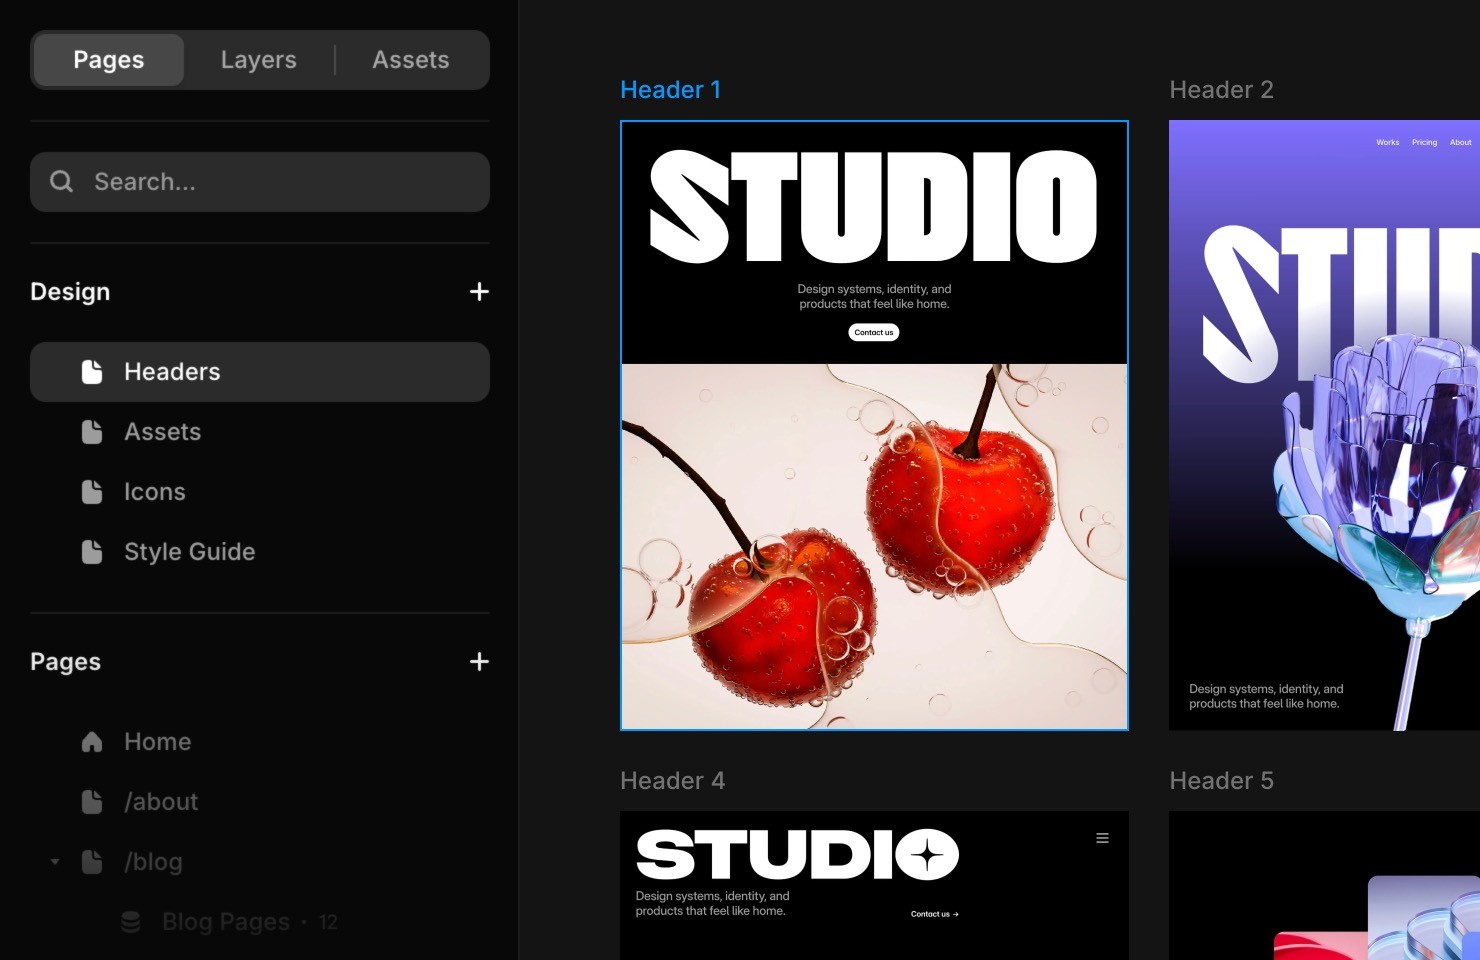Collapse the /blog page tree

click(x=55, y=861)
